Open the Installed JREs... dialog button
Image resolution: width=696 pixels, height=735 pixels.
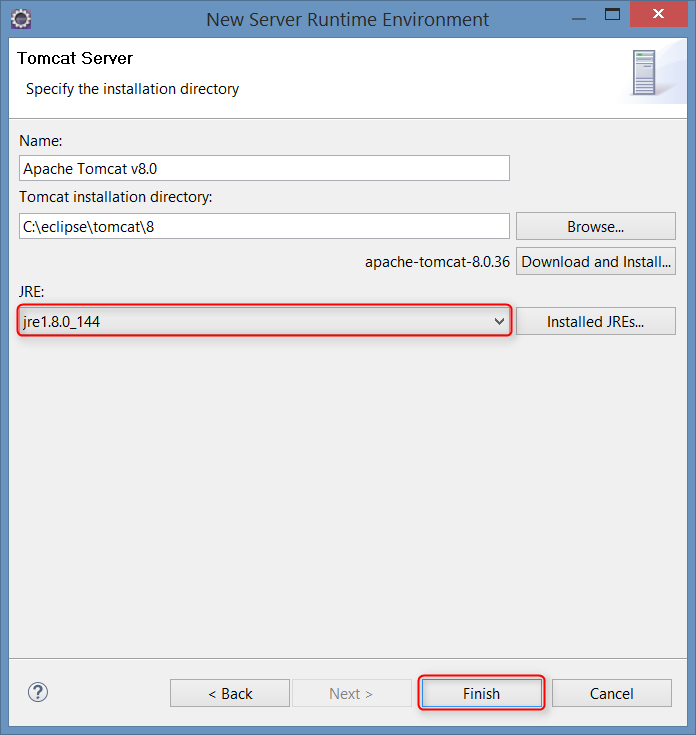tap(596, 322)
